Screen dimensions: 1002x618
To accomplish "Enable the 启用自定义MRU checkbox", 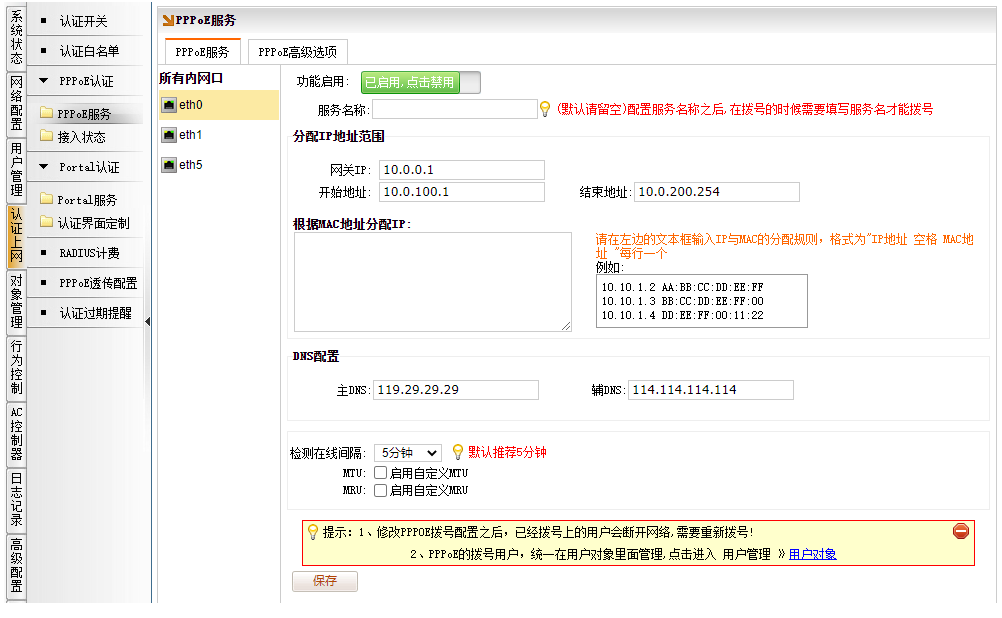I will [380, 491].
